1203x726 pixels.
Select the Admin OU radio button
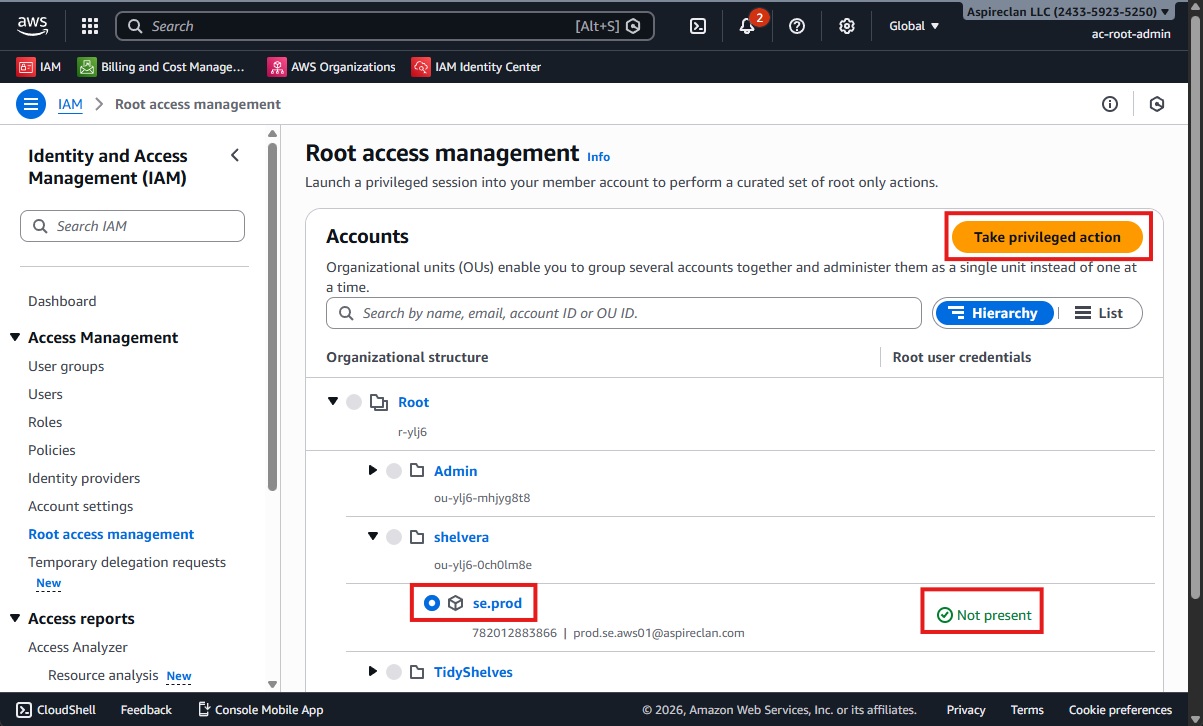[394, 471]
